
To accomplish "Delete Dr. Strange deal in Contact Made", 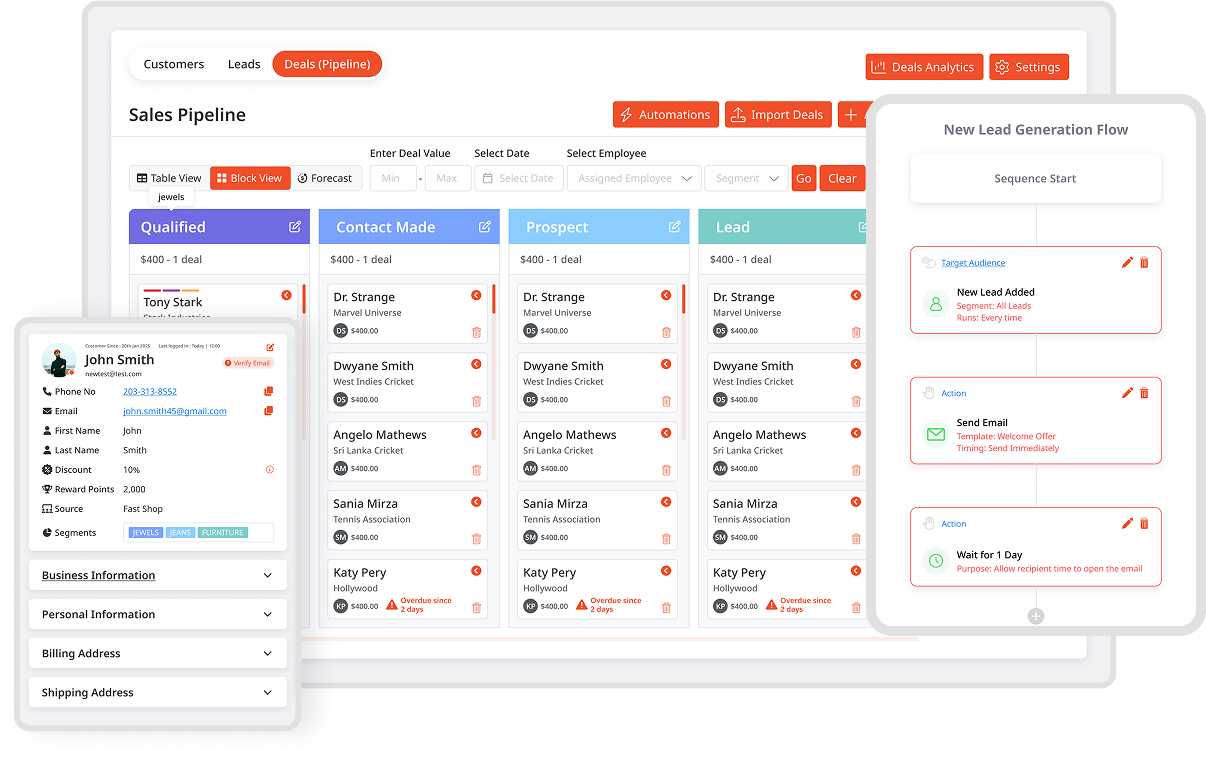I will click(x=476, y=332).
